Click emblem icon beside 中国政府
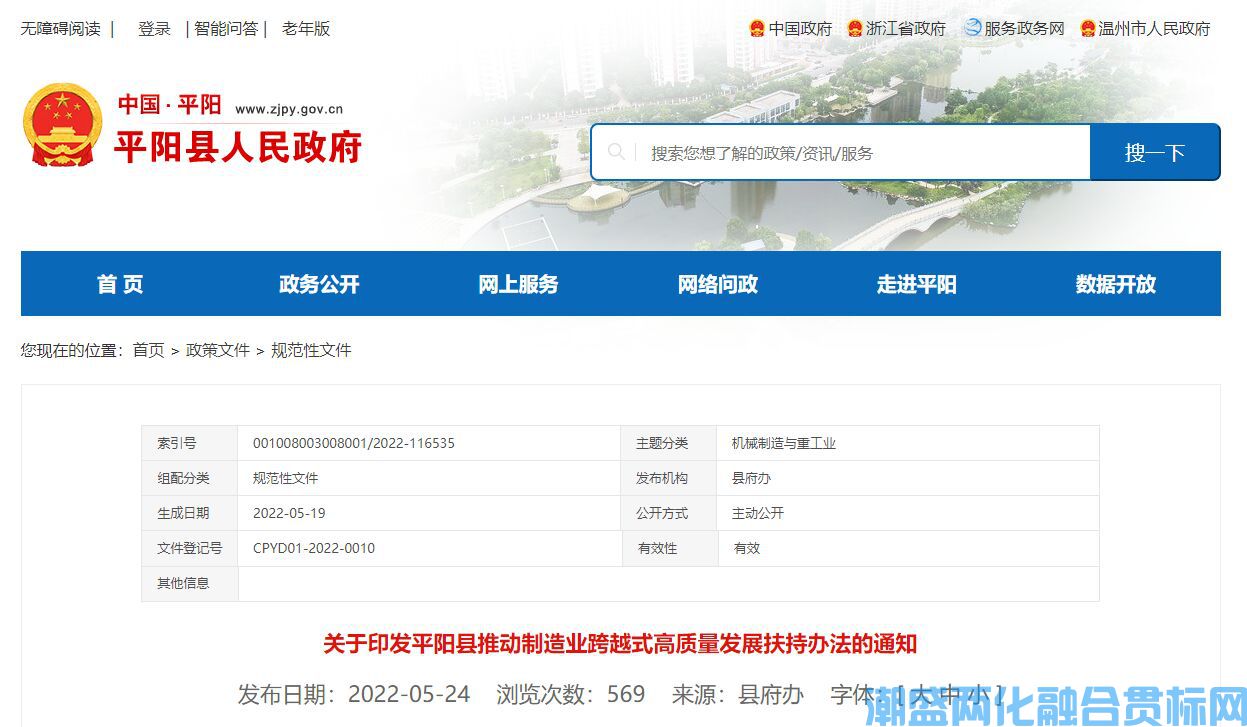The height and width of the screenshot is (727, 1247). coord(757,29)
